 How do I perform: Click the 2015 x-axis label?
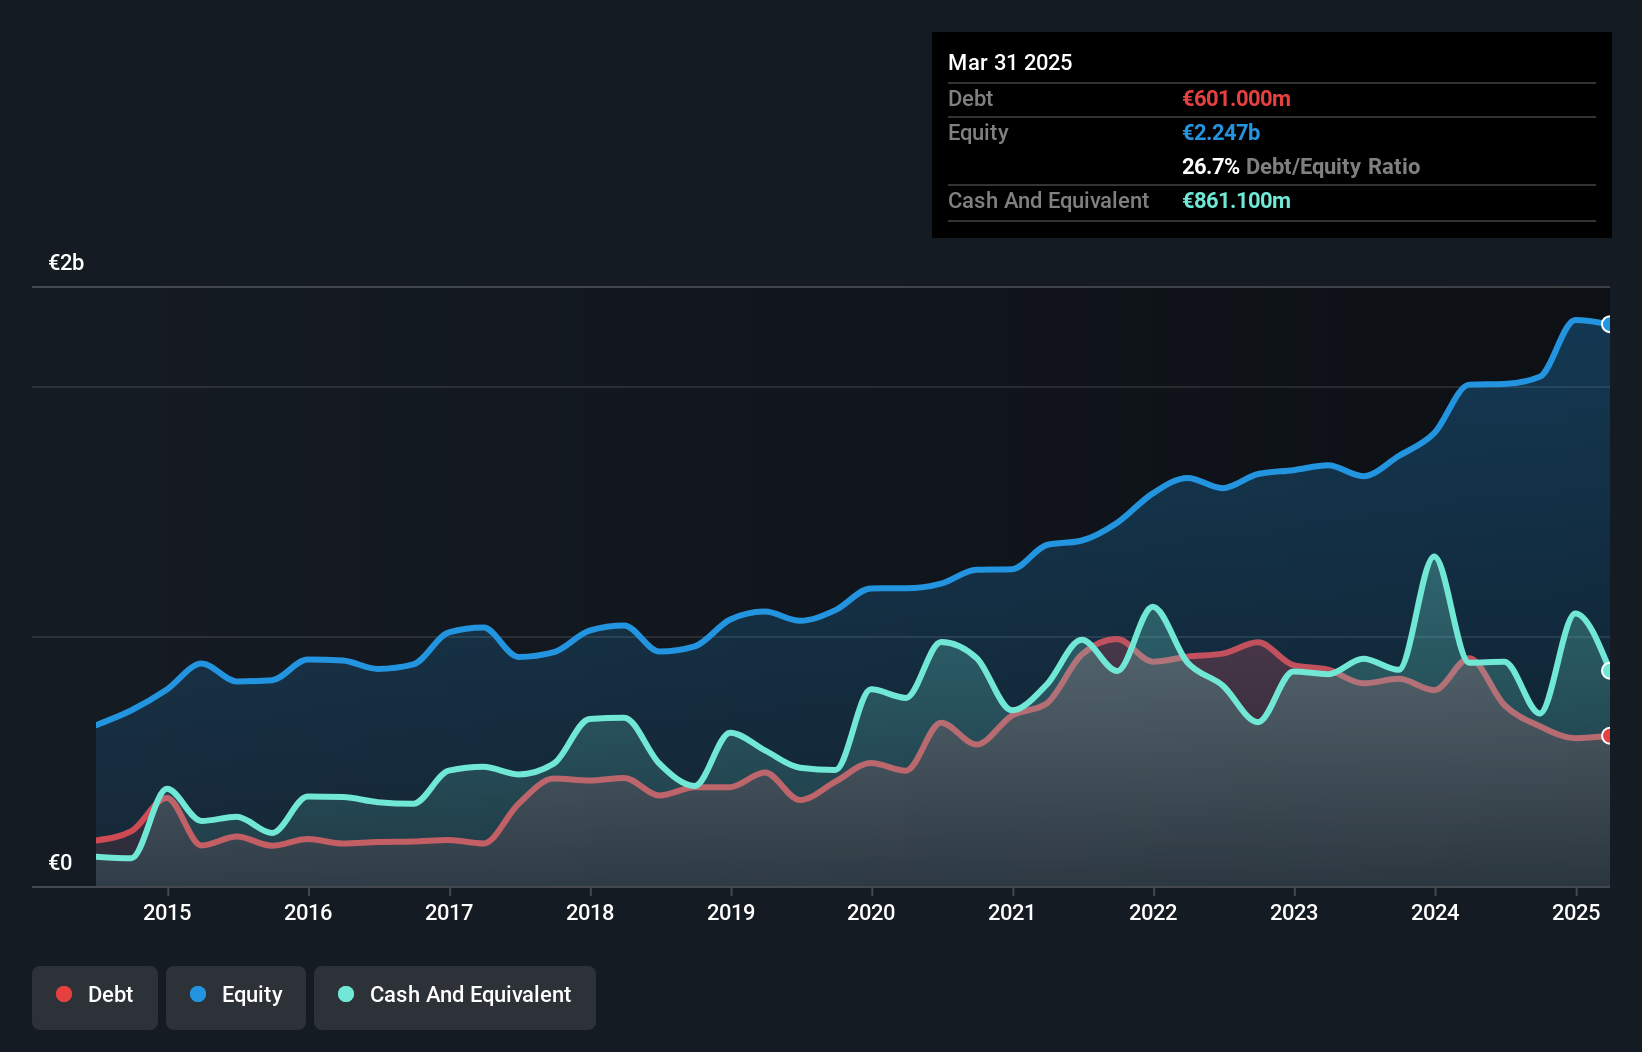pos(167,912)
